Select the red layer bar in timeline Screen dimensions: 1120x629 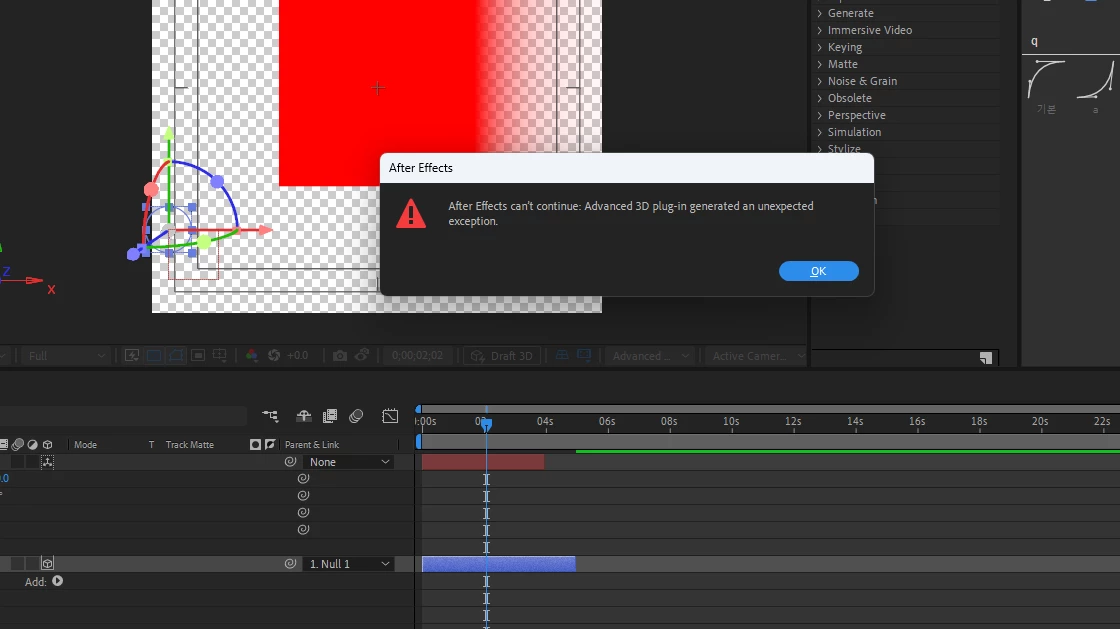[483, 462]
